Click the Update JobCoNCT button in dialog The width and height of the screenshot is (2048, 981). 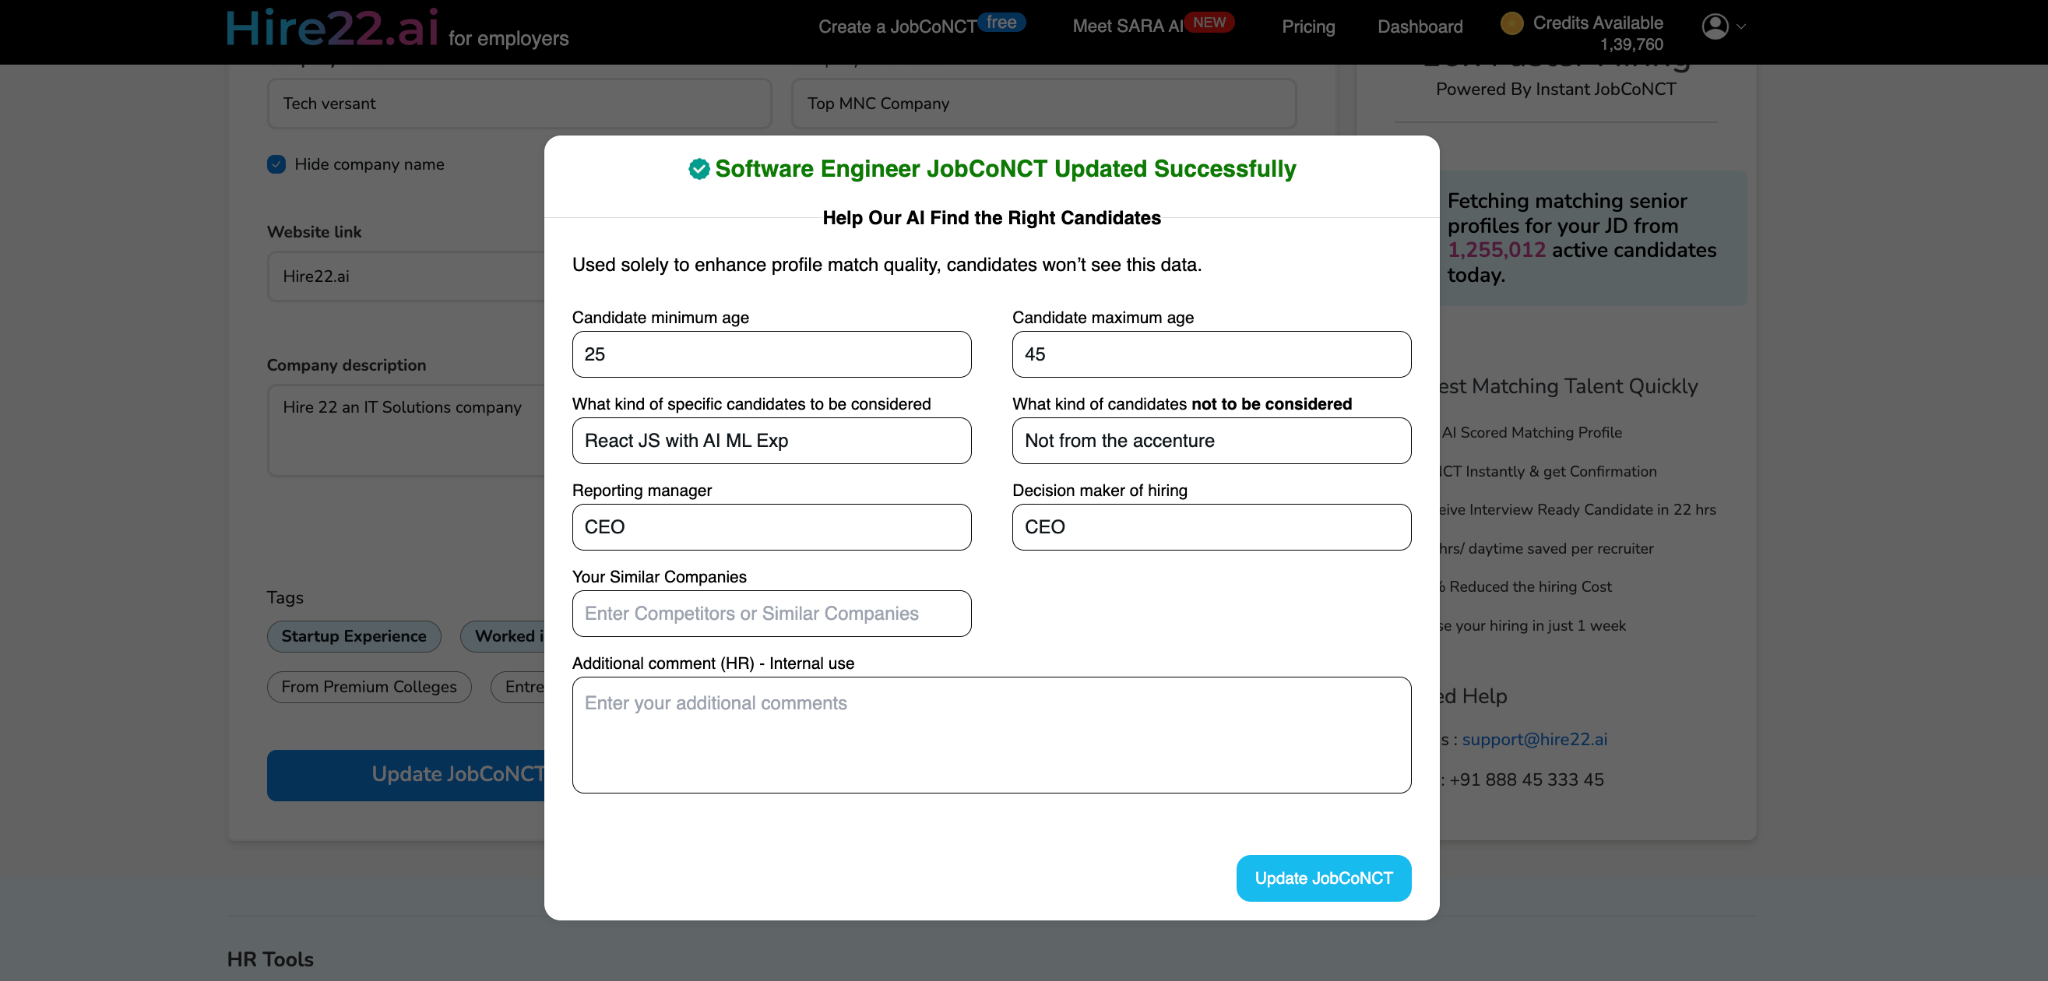point(1323,878)
